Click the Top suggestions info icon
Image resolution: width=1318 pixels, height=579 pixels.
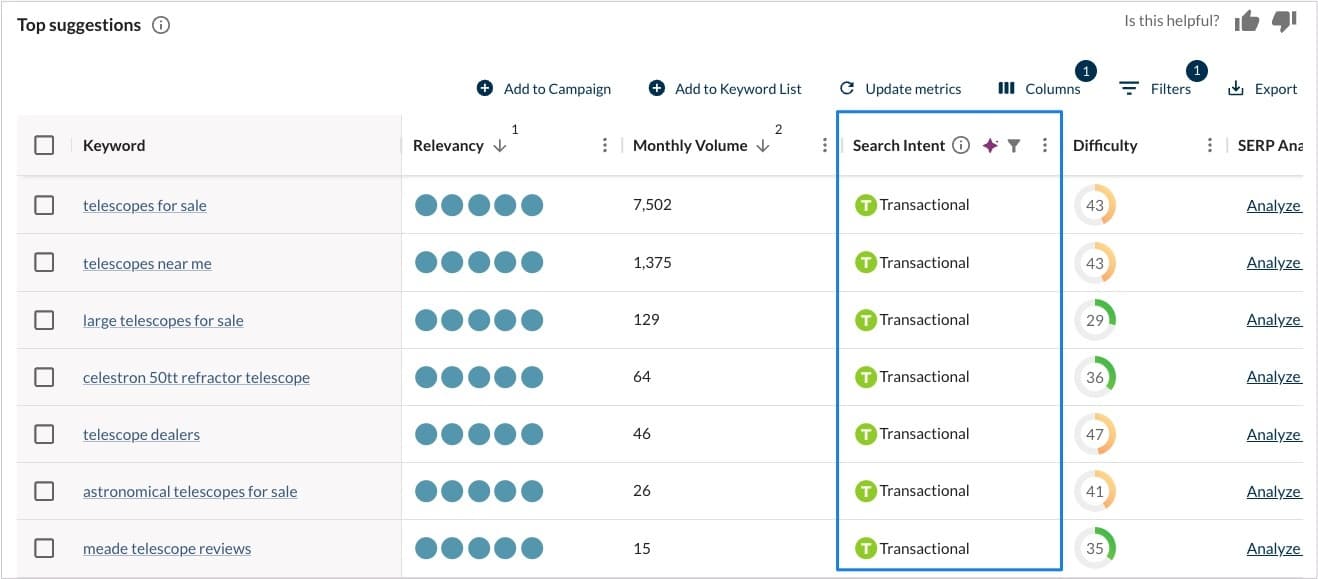click(x=161, y=25)
